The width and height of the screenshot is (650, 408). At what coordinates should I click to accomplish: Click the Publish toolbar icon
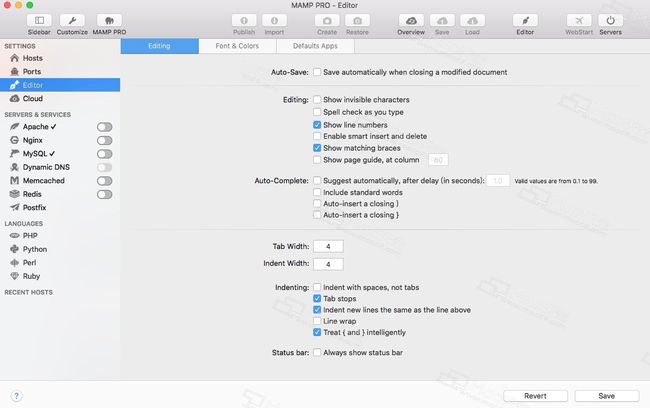coord(244,20)
